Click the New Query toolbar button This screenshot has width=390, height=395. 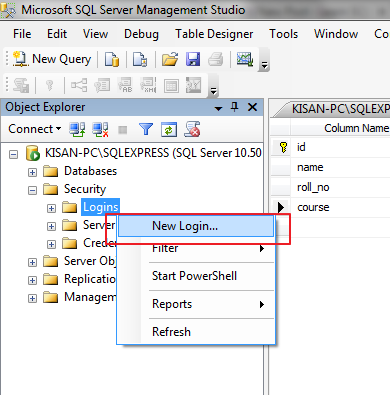pos(52,59)
